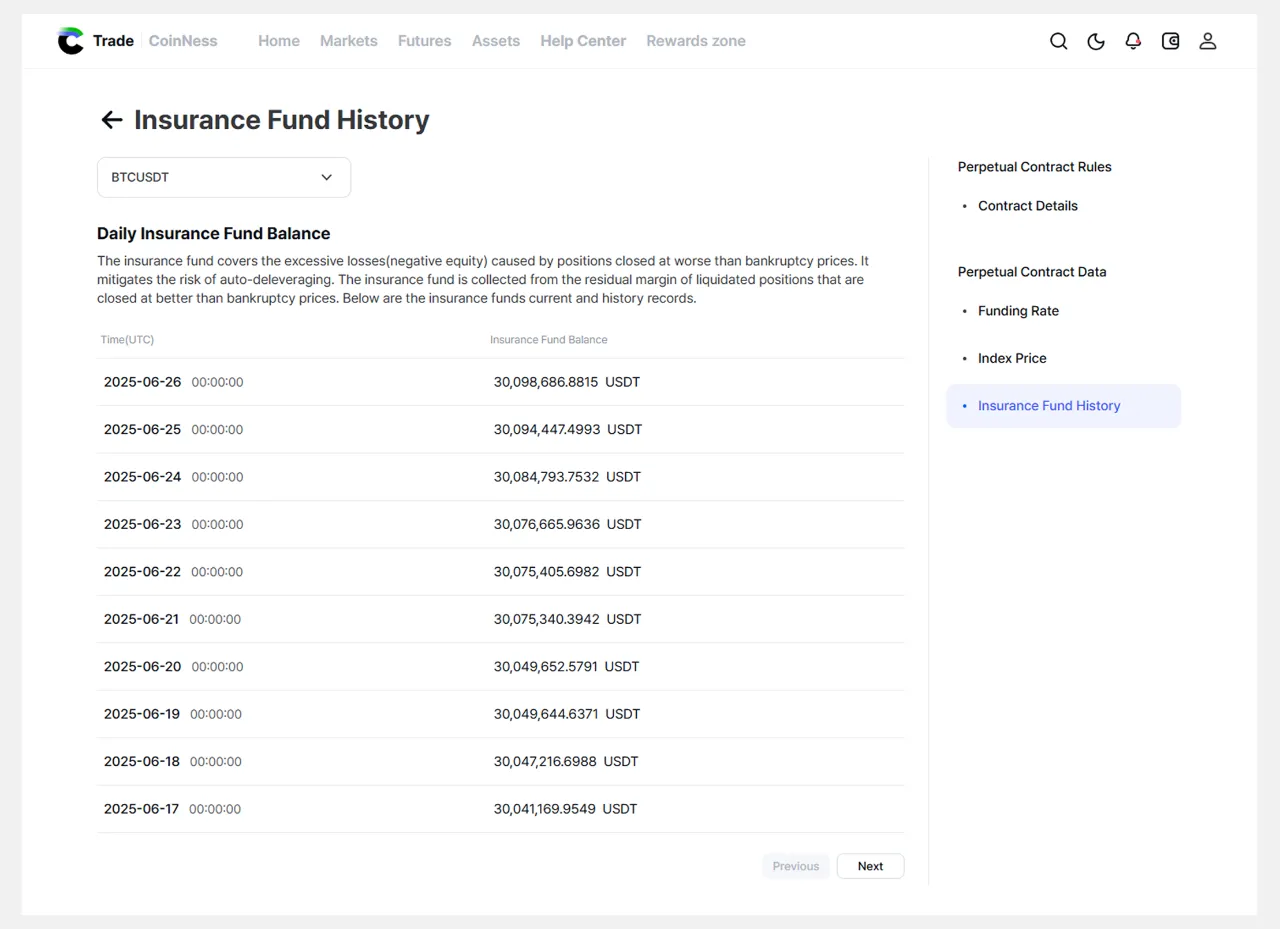Screen dimensions: 1280x929
Task: Go back using the left arrow icon
Action: [x=111, y=120]
